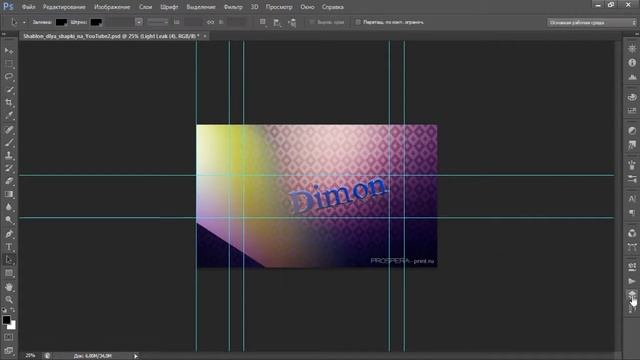The image size is (640, 360).
Task: Open the Navigator panel wheel icon
Action: point(632,49)
